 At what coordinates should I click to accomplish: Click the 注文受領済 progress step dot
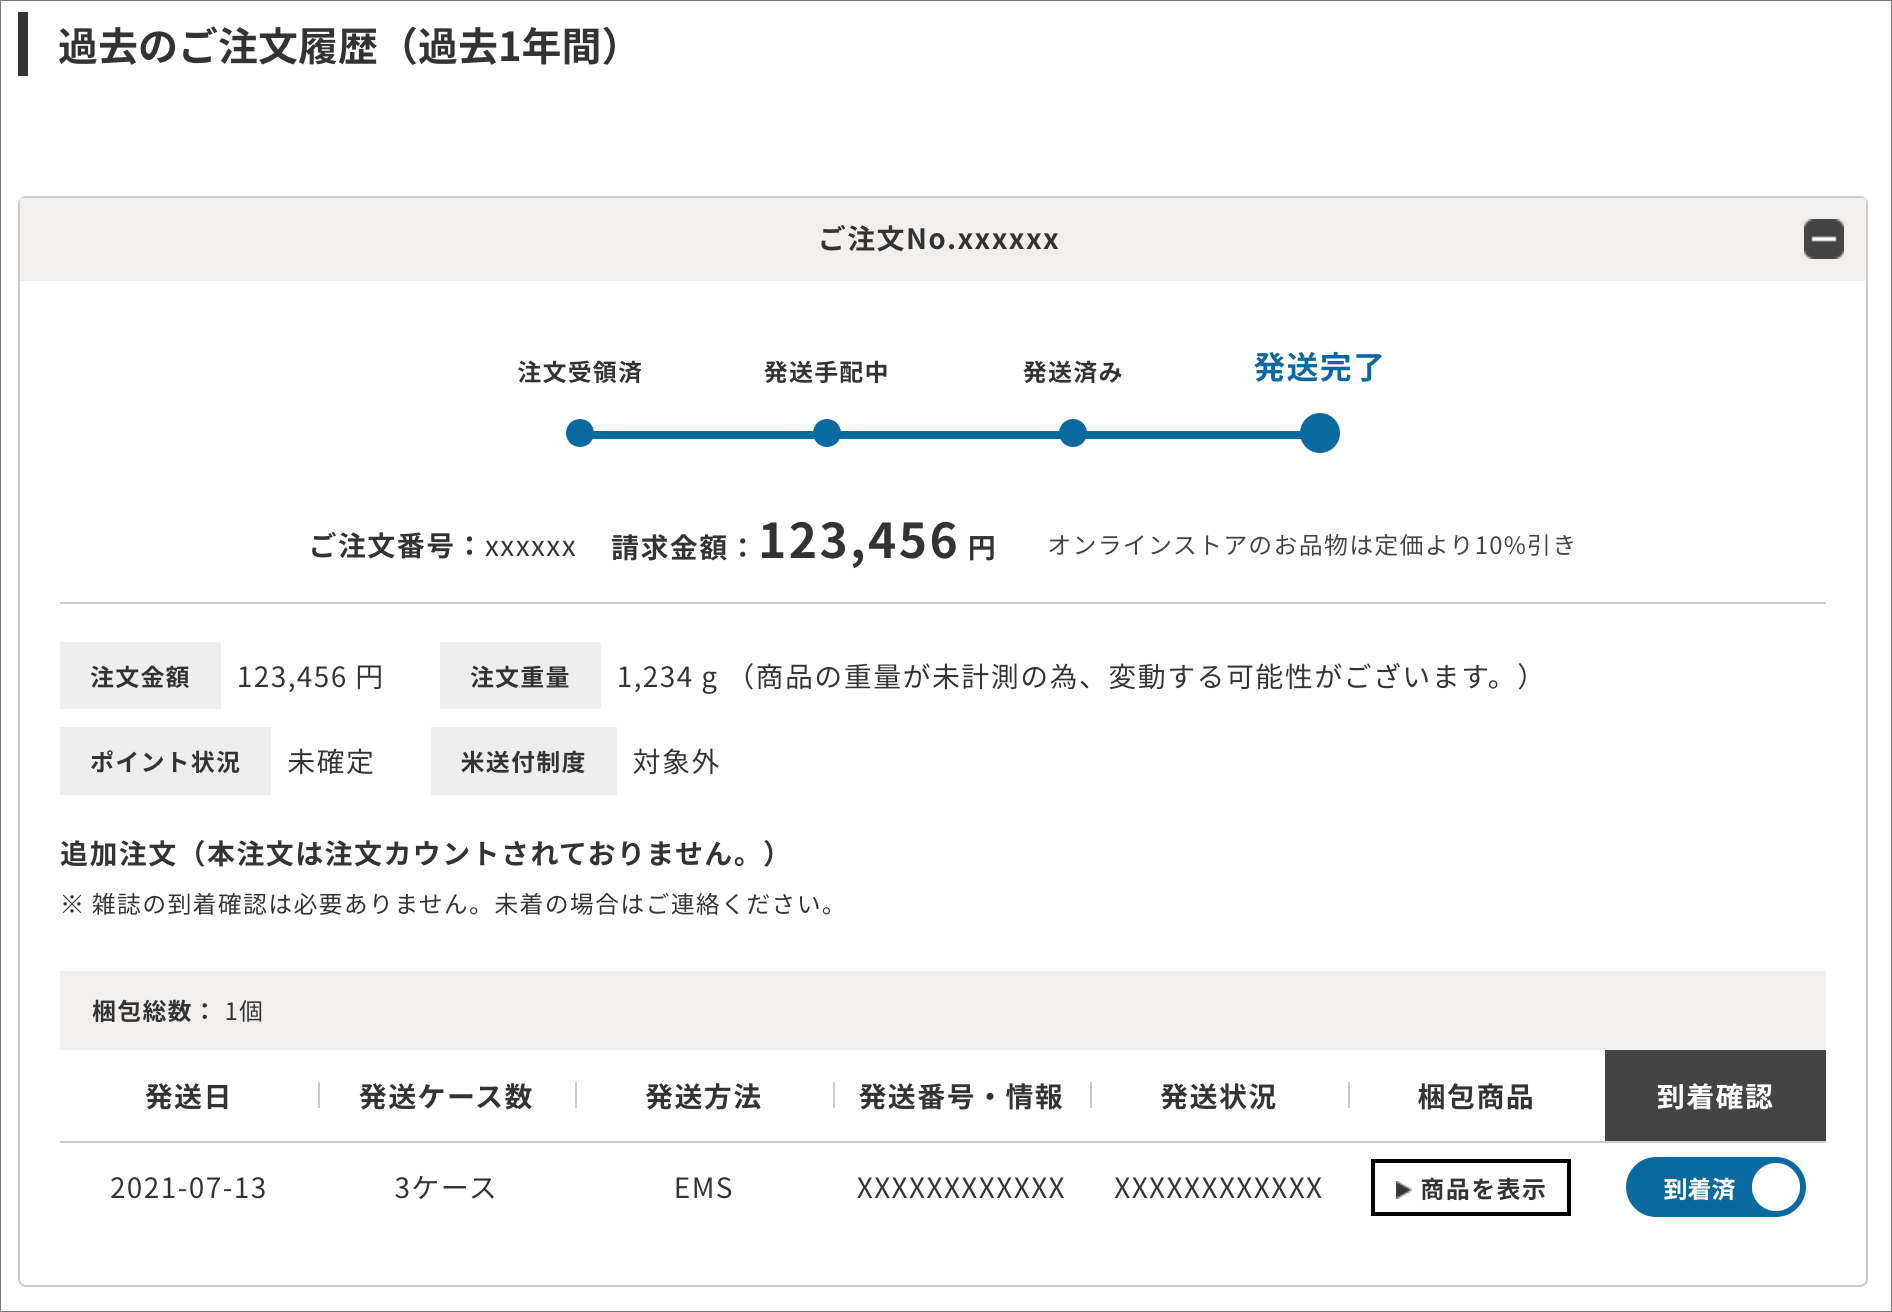580,434
